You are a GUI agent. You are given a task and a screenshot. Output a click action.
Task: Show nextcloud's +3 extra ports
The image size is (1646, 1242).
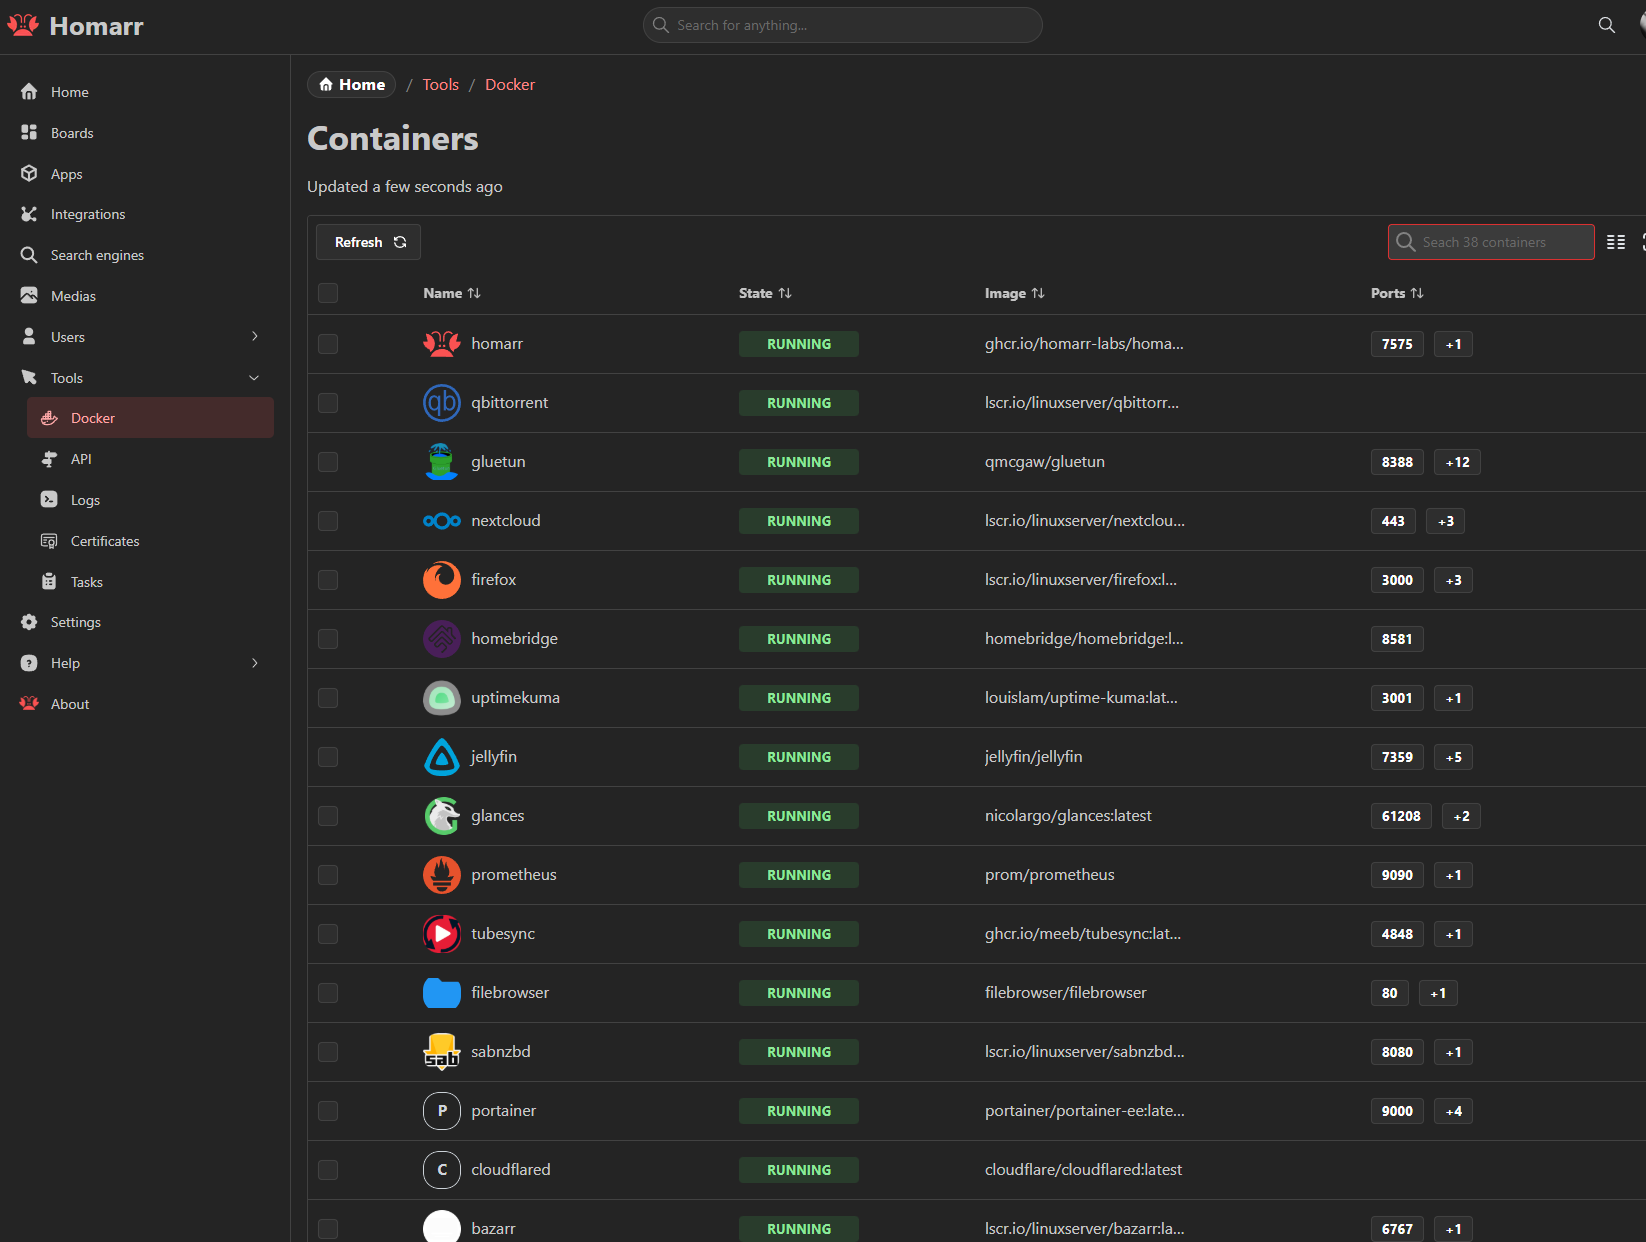(x=1446, y=521)
